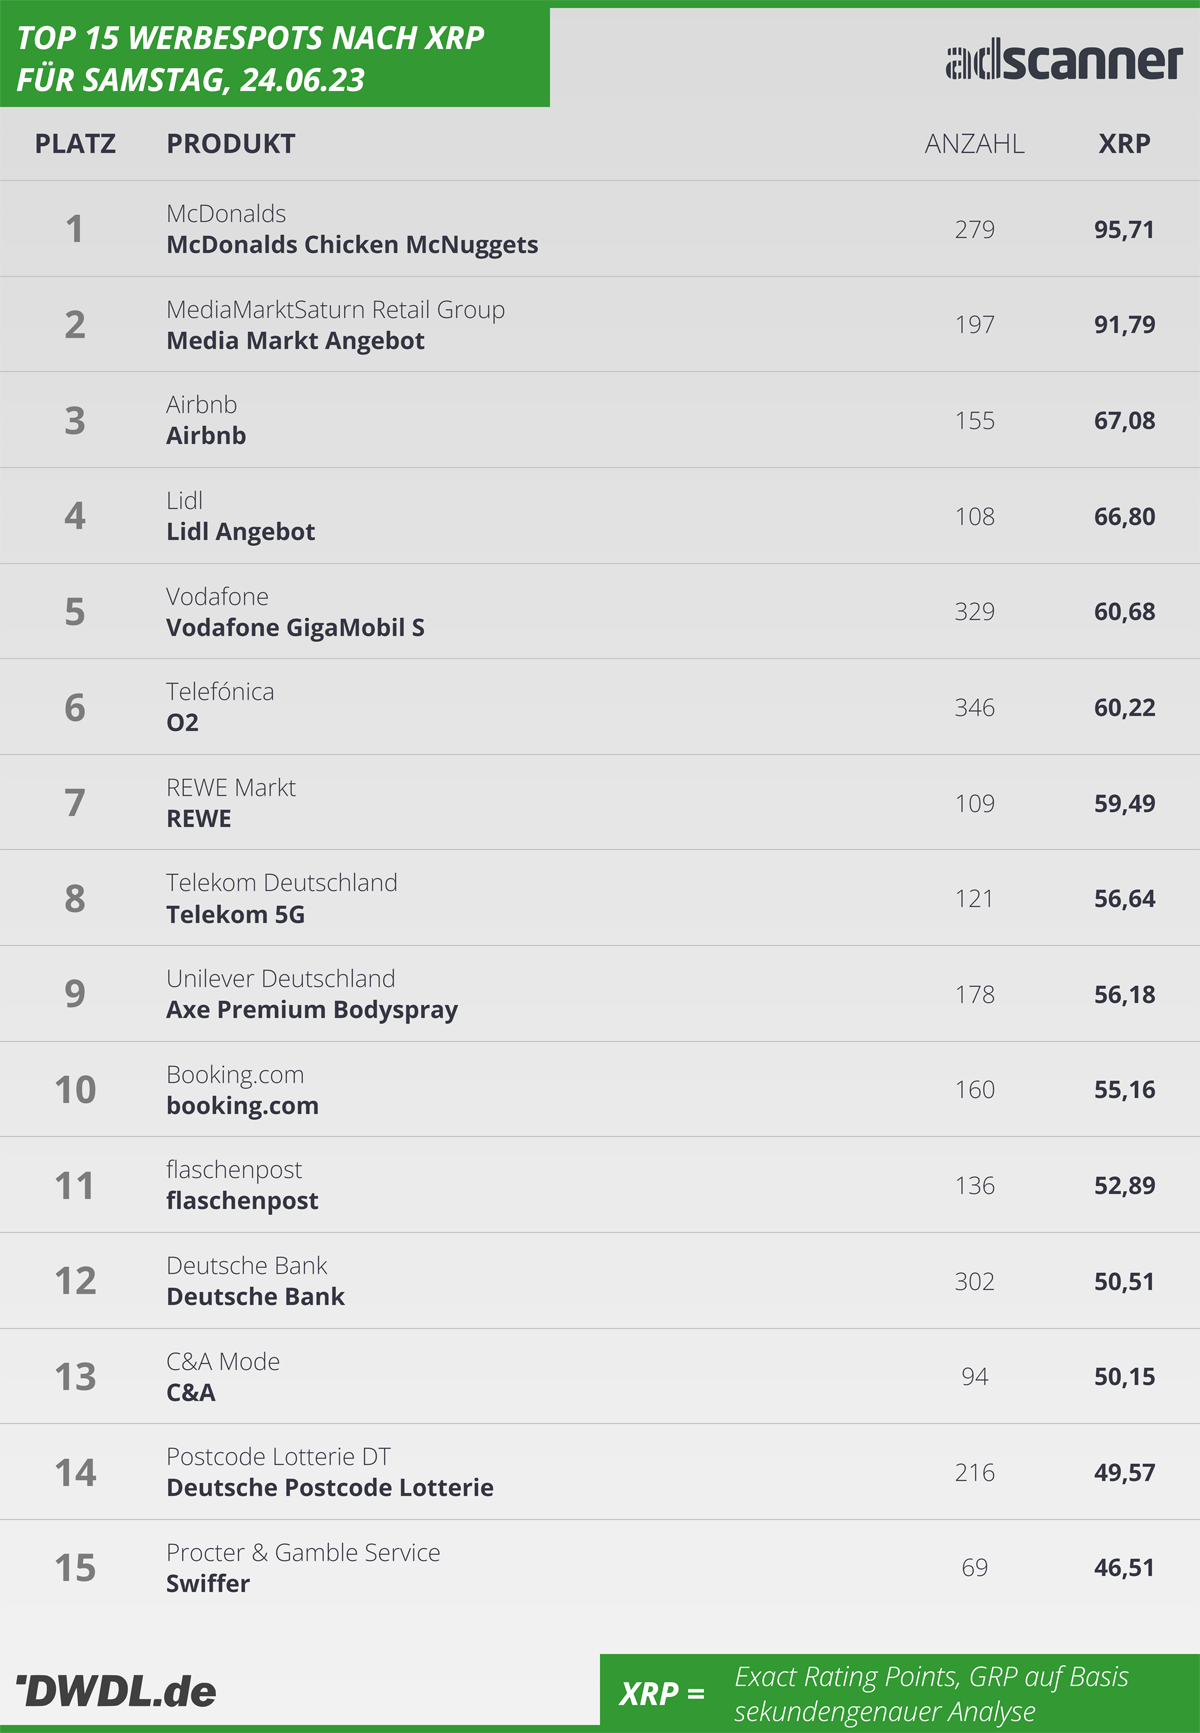Click the XRP column header

(x=1124, y=144)
